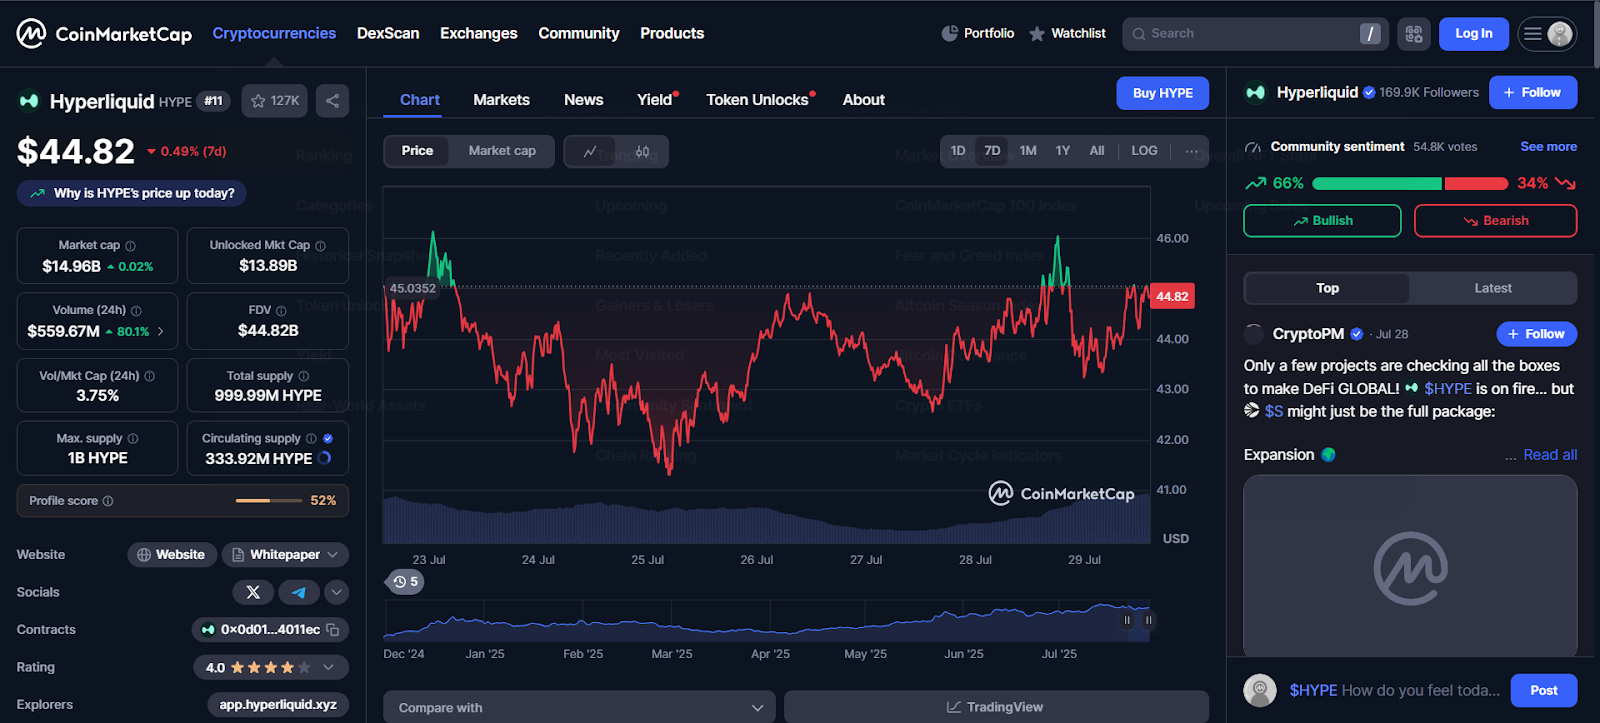Open the chart more options ellipsis
The image size is (1600, 723).
[1191, 151]
